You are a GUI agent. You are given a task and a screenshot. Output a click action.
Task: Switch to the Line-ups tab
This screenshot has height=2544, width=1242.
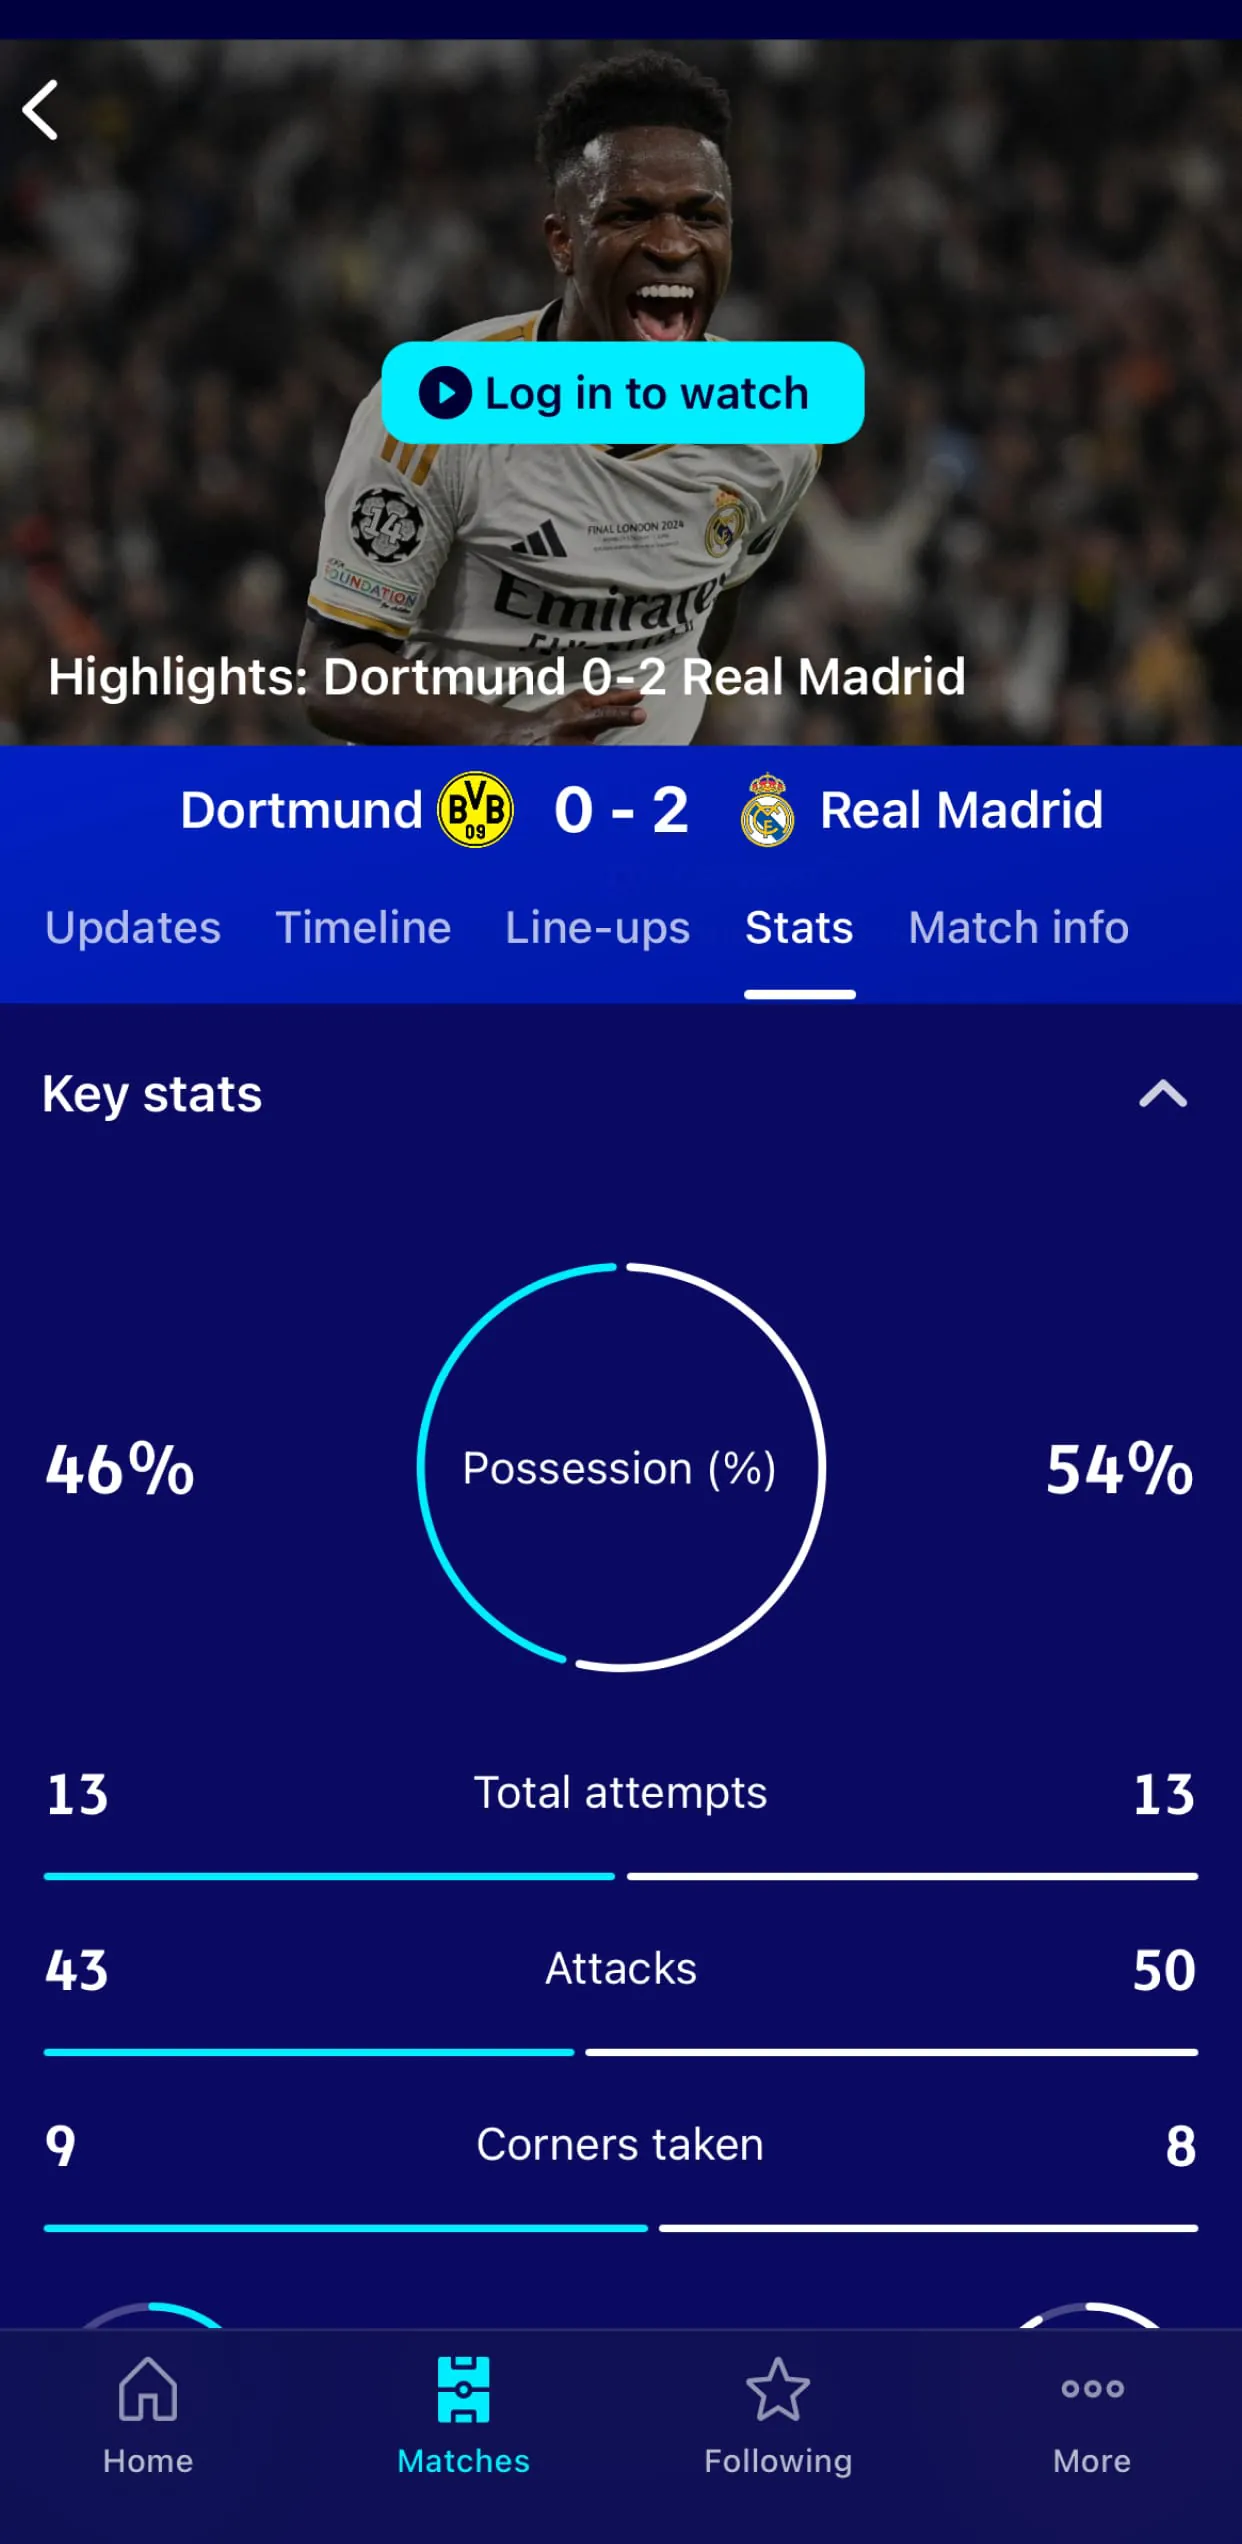click(x=598, y=928)
